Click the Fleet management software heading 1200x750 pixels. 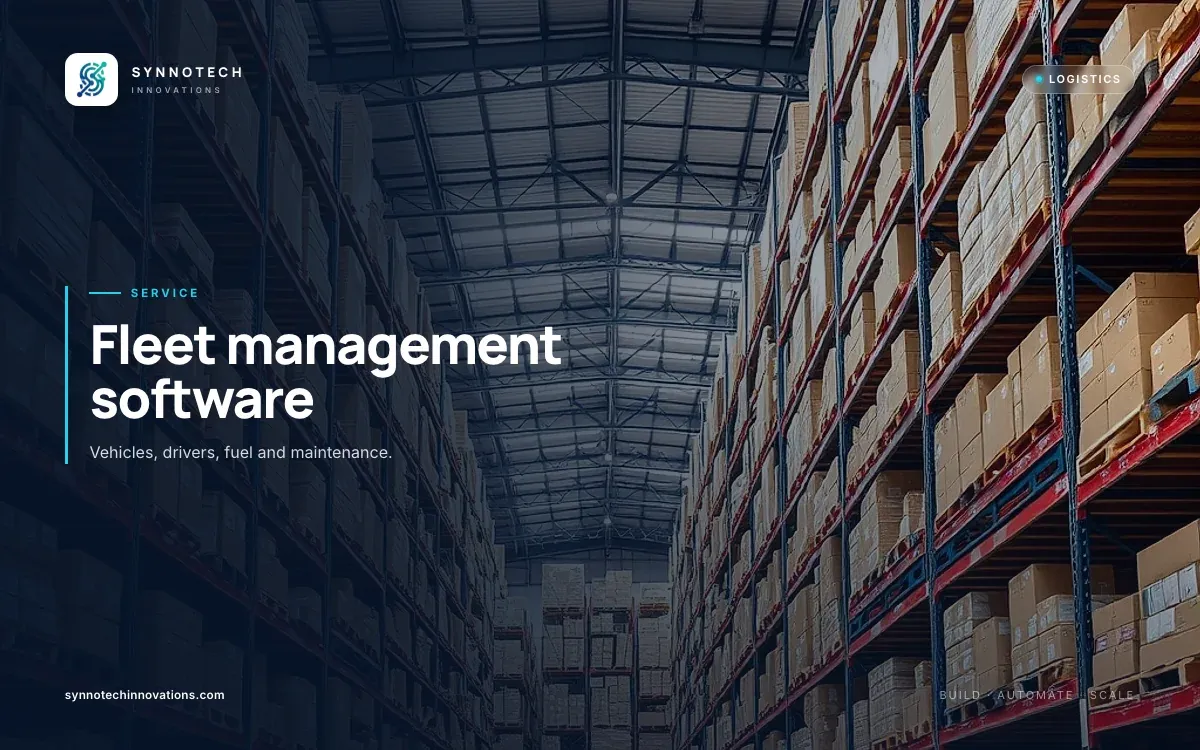[x=326, y=371]
